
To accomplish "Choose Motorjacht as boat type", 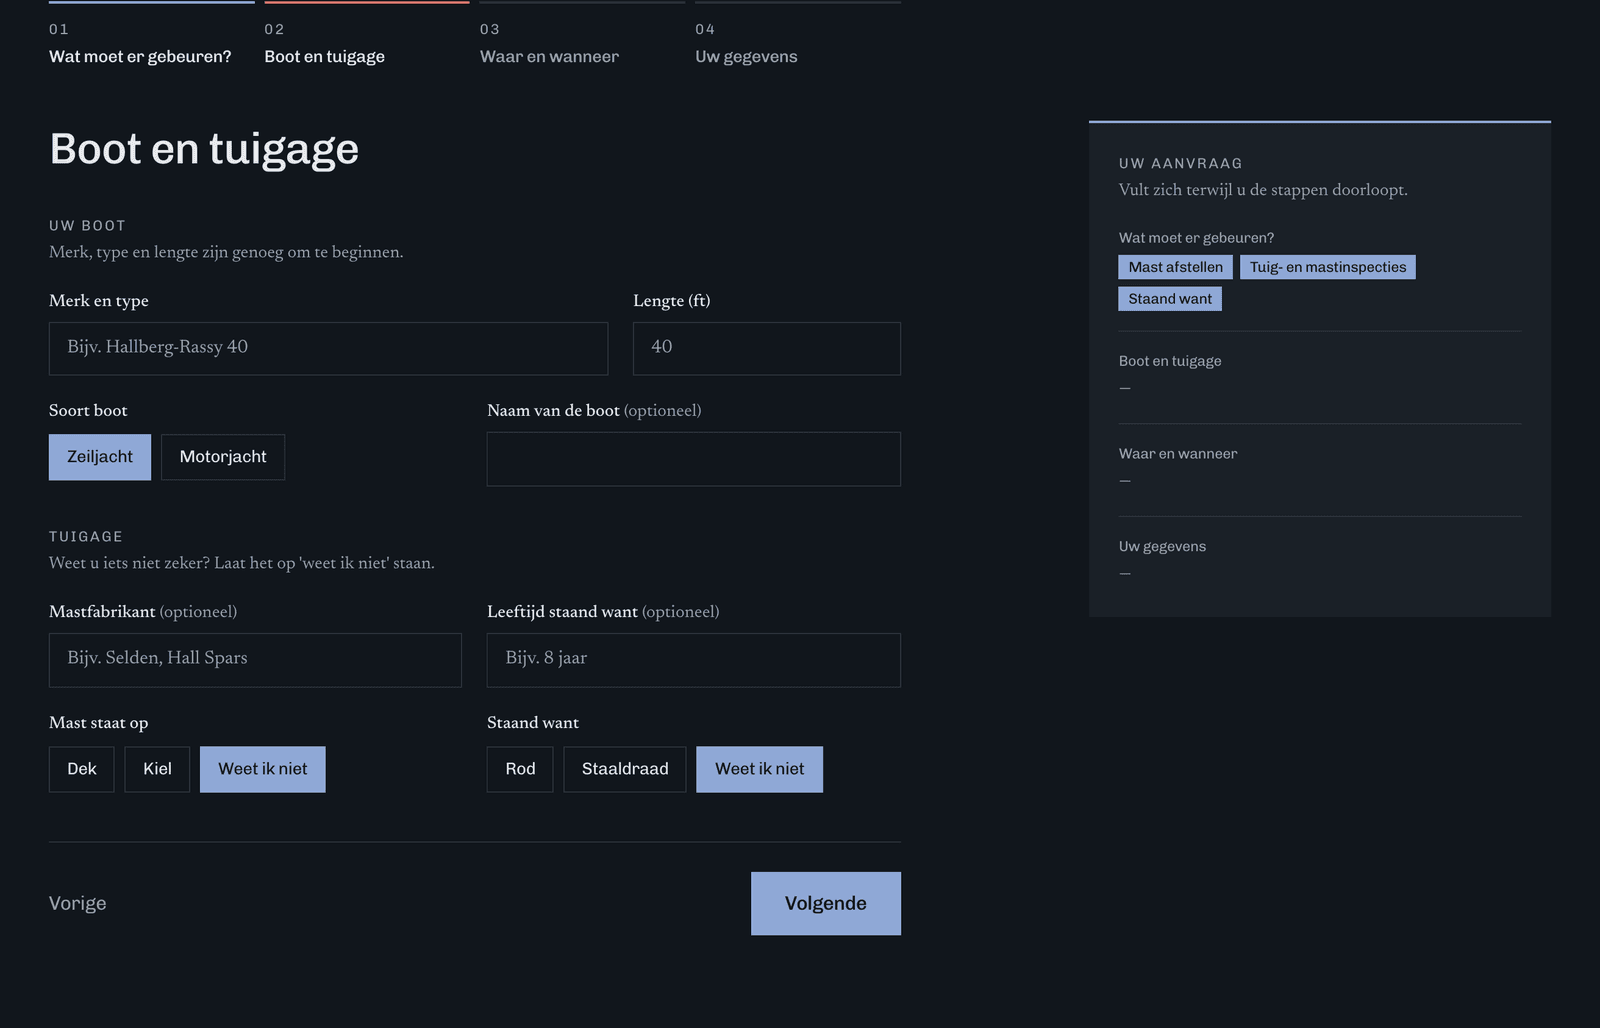I will tap(223, 457).
